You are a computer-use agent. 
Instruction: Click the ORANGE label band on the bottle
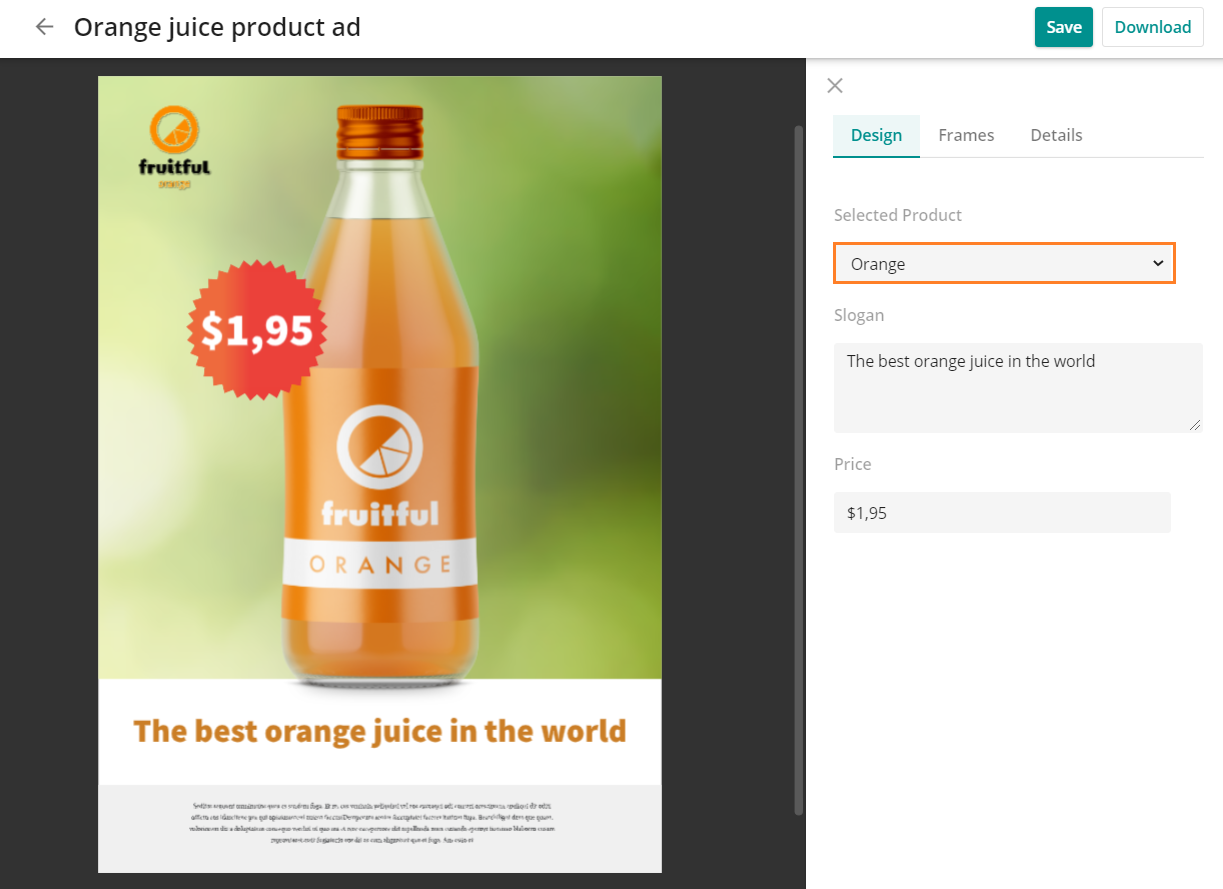(x=380, y=564)
